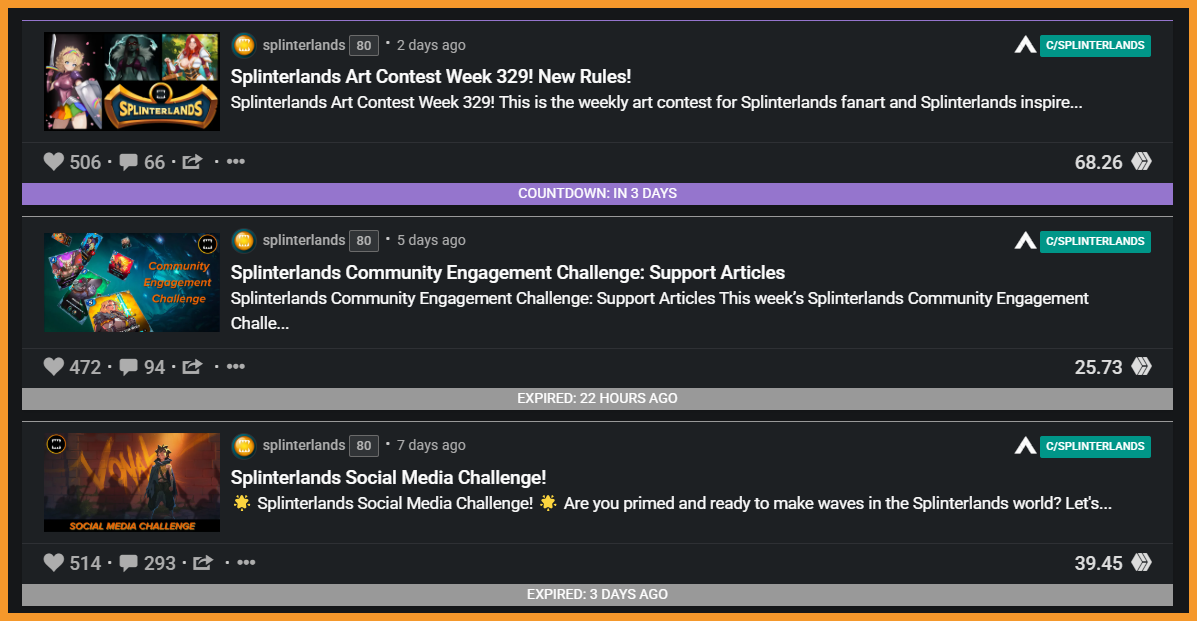The width and height of the screenshot is (1197, 621).
Task: Open comments on Social Media Challenge post
Action: pos(129,563)
